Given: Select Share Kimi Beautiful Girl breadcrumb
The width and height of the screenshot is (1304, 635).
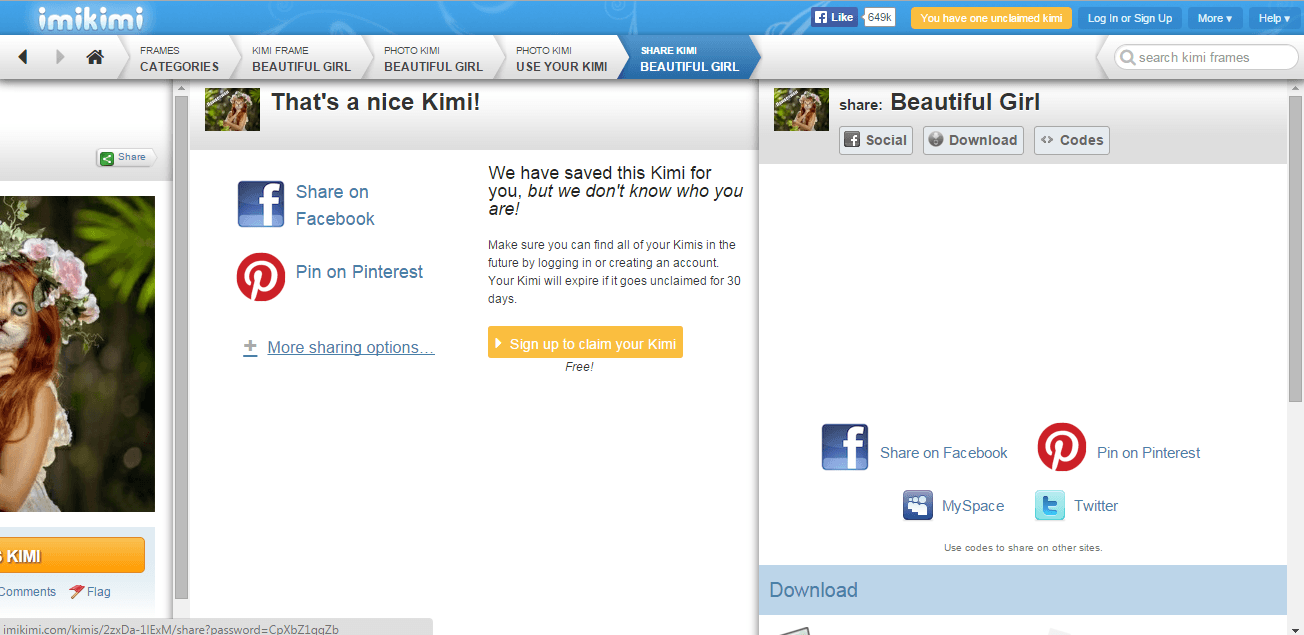Looking at the screenshot, I should 689,58.
